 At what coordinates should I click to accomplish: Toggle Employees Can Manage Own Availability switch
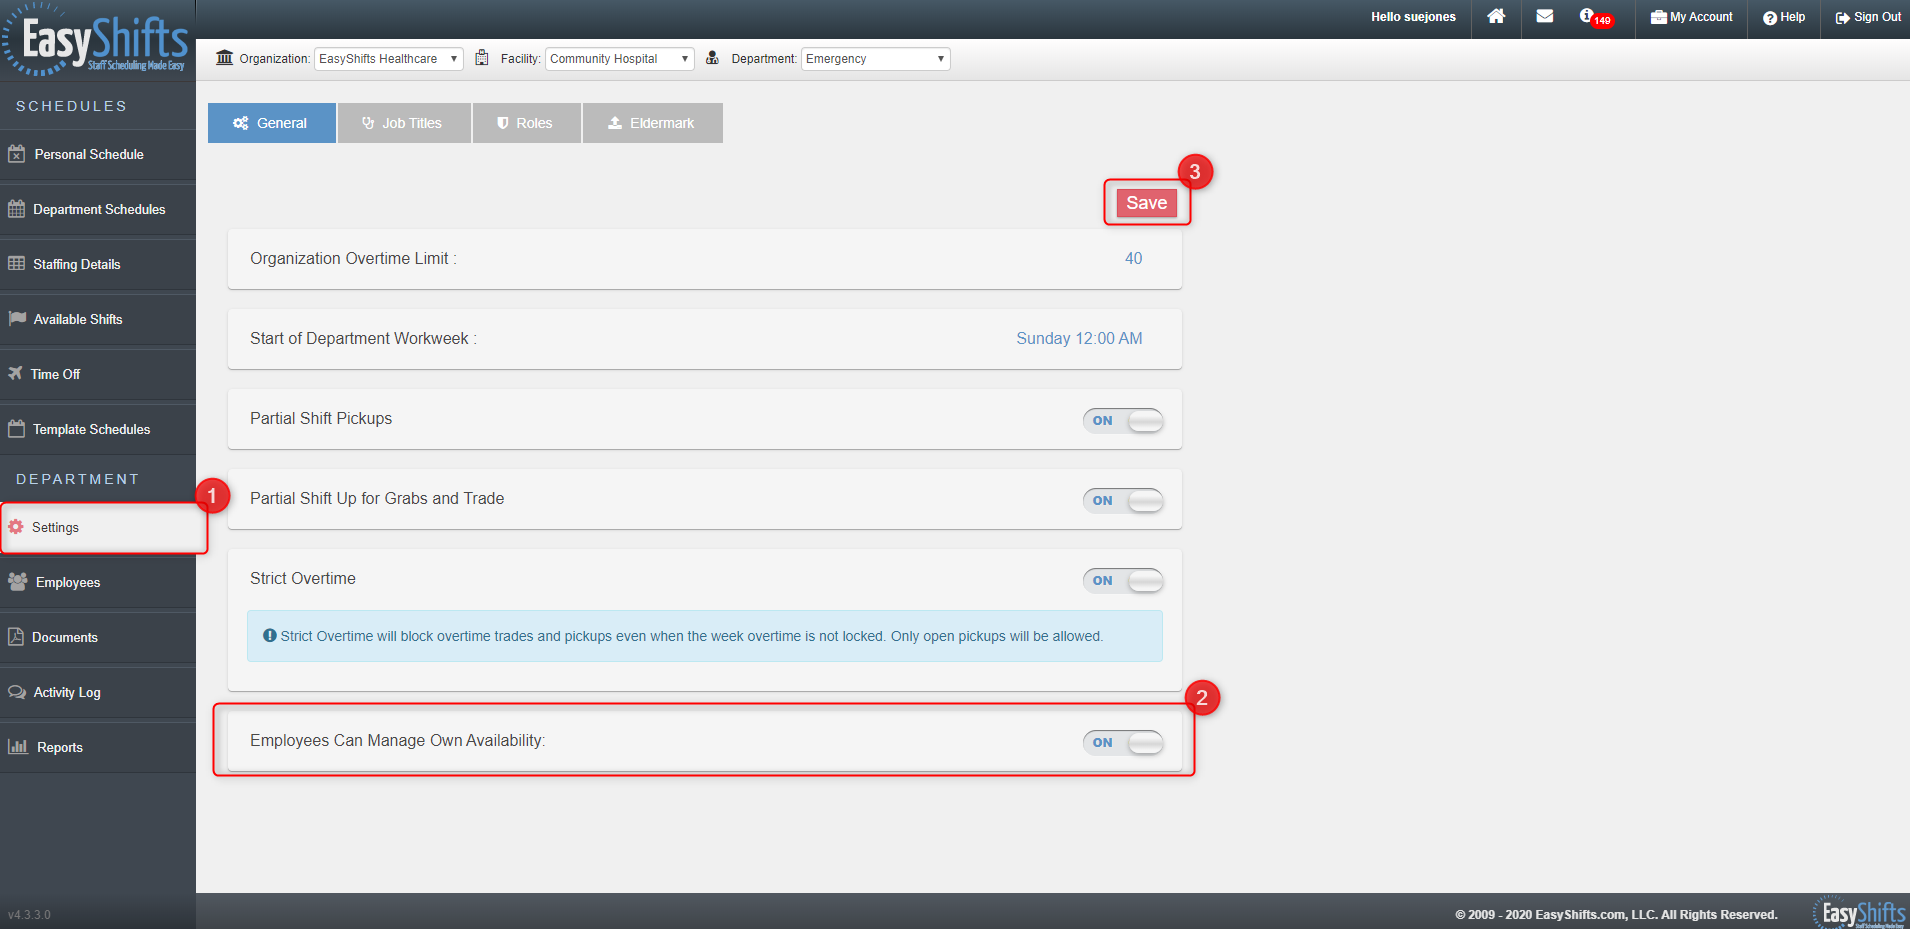pyautogui.click(x=1123, y=743)
